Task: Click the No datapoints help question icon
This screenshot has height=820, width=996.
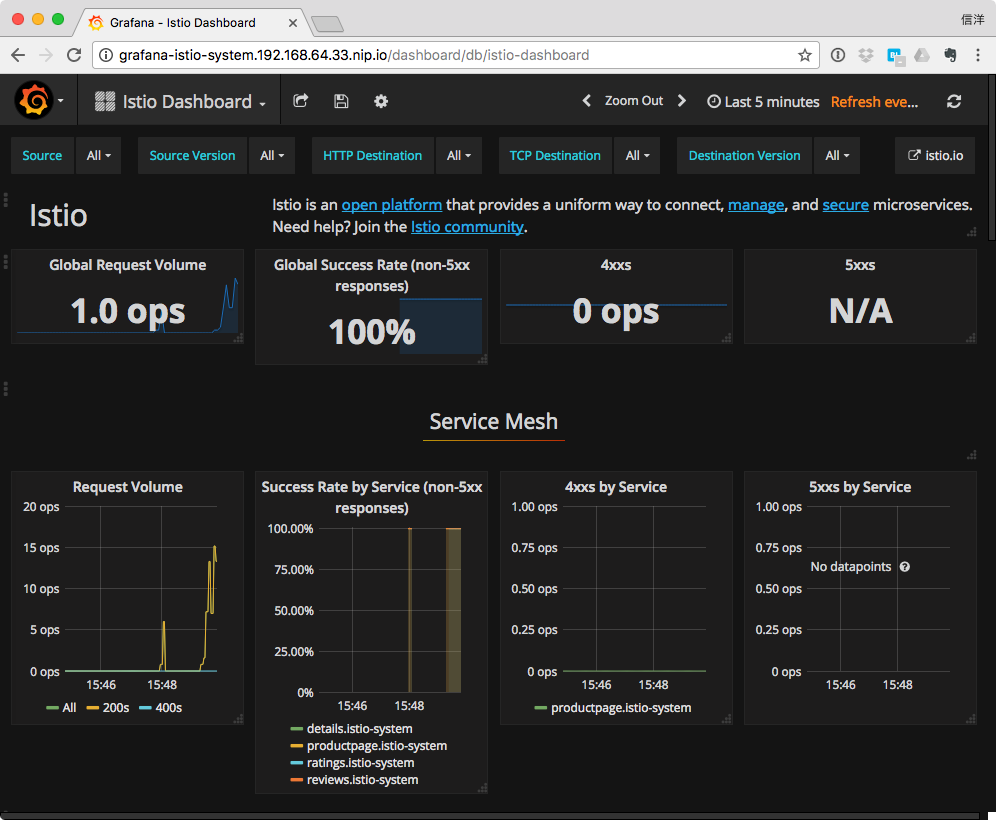Action: click(905, 567)
